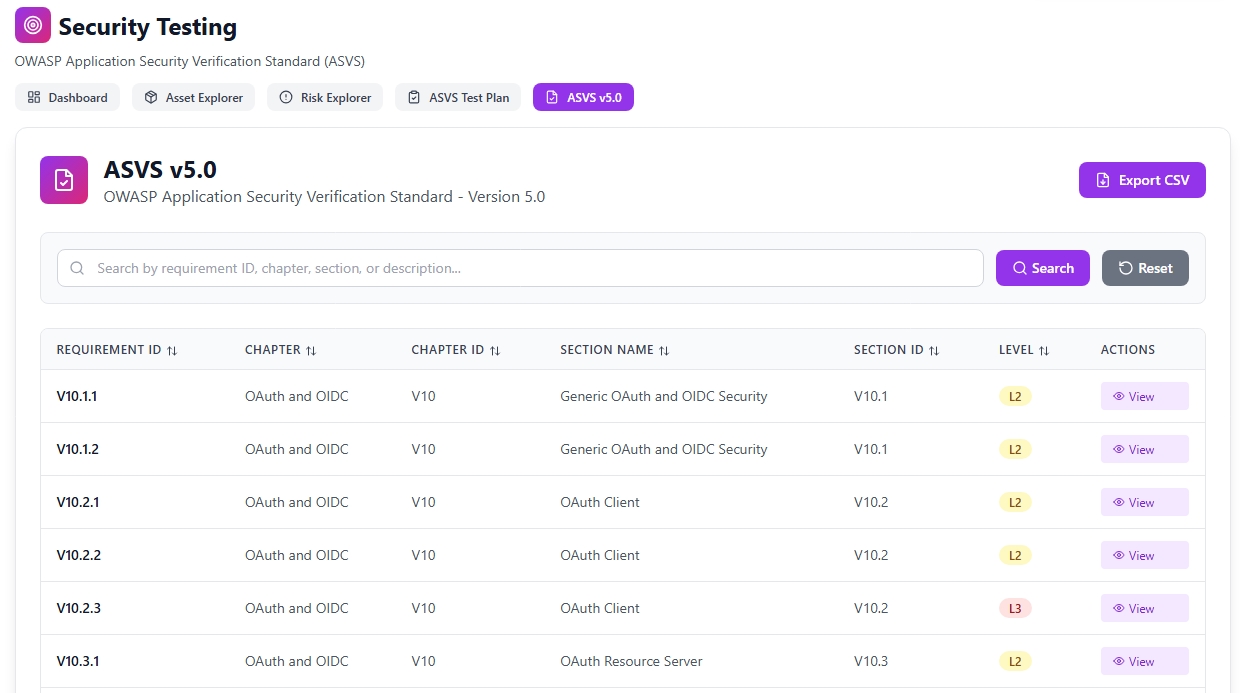Click requirement ID V10.2.1
The height and width of the screenshot is (693, 1240).
(78, 502)
